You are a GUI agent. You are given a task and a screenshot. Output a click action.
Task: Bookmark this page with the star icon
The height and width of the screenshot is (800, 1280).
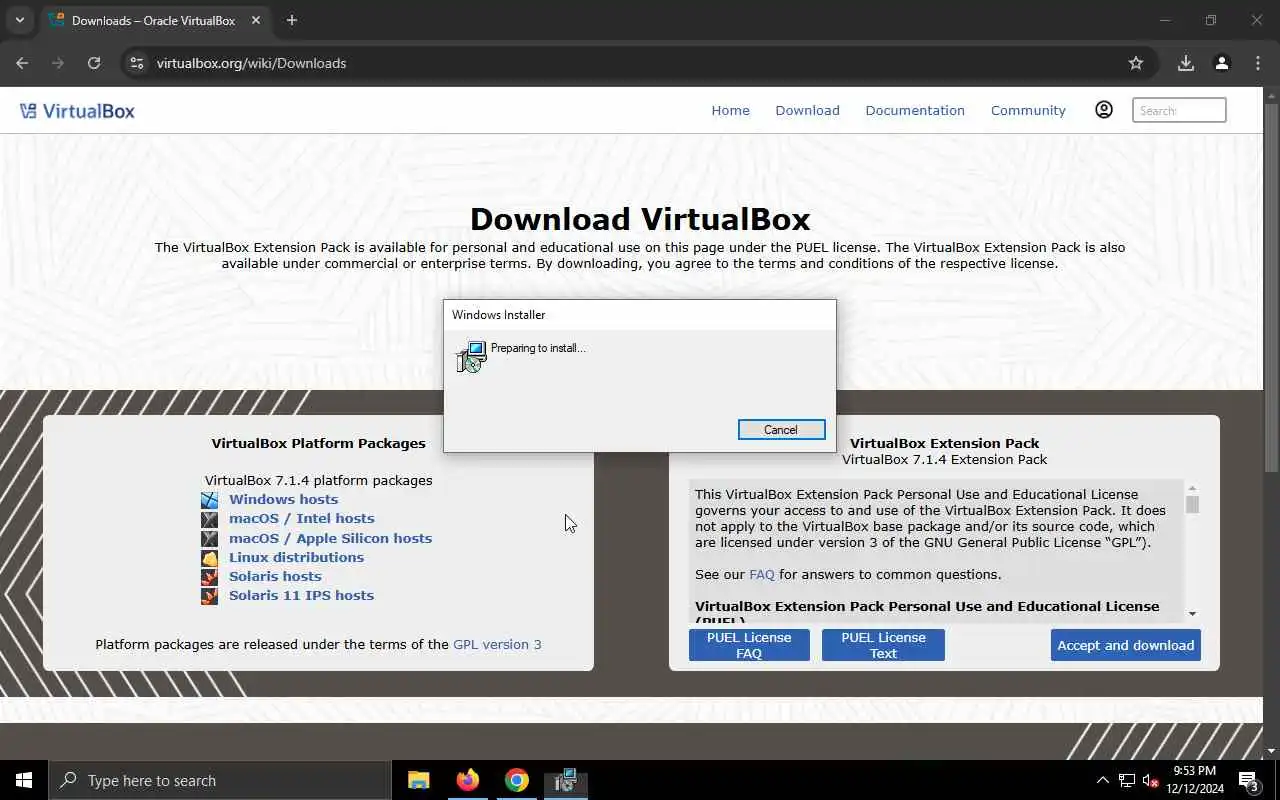point(1136,63)
